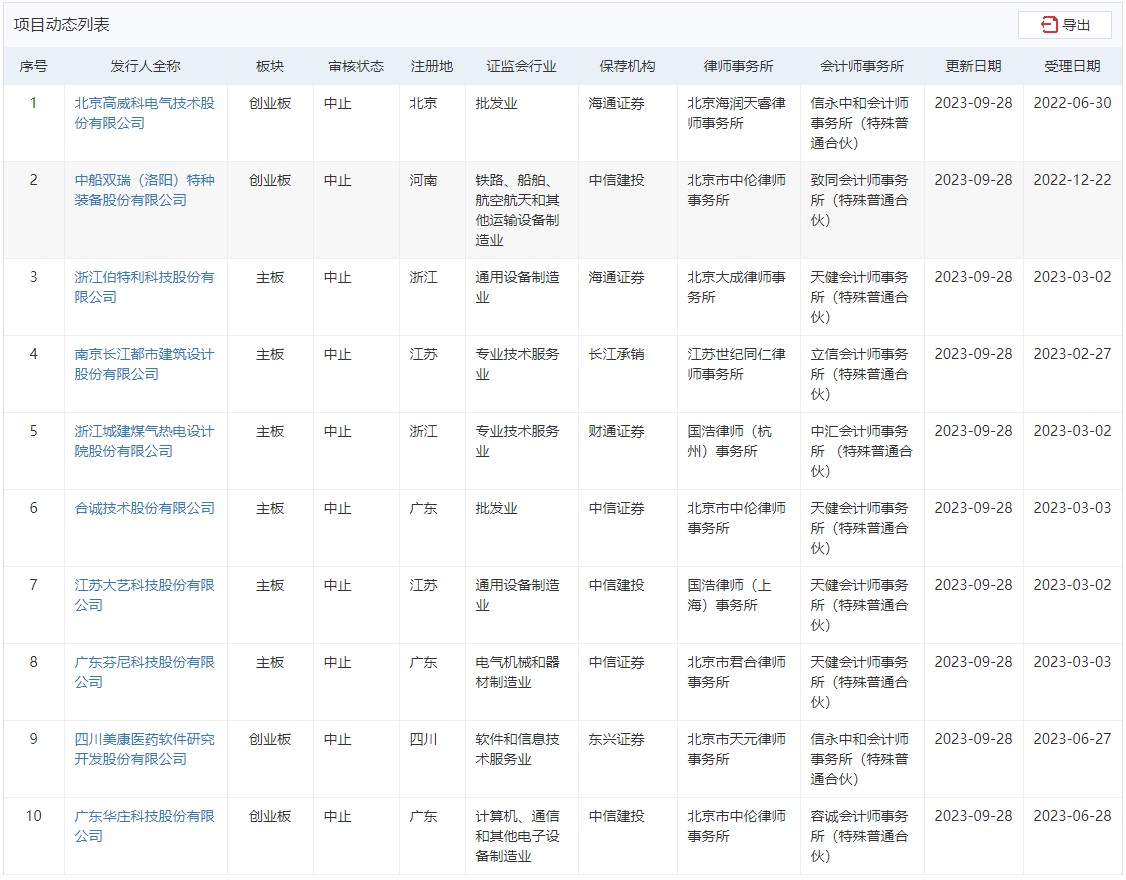Click 容诚会计师事务所 accounting firm cell
Screen dimensions: 1126x880
tap(860, 836)
